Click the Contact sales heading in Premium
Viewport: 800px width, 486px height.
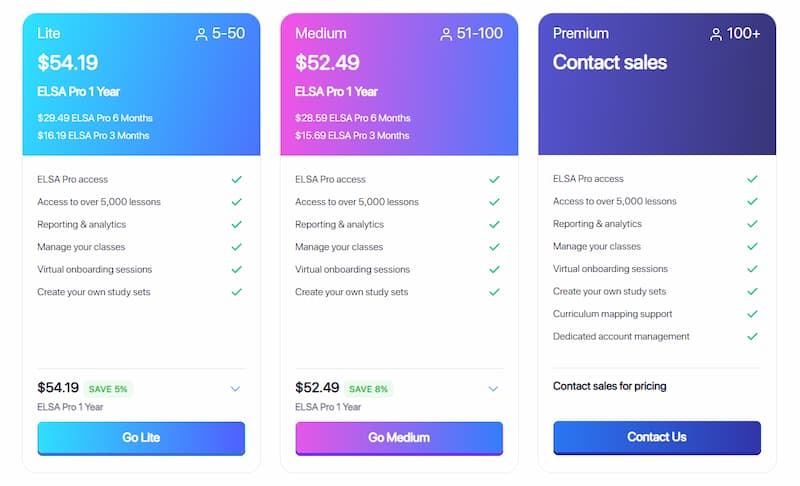610,62
